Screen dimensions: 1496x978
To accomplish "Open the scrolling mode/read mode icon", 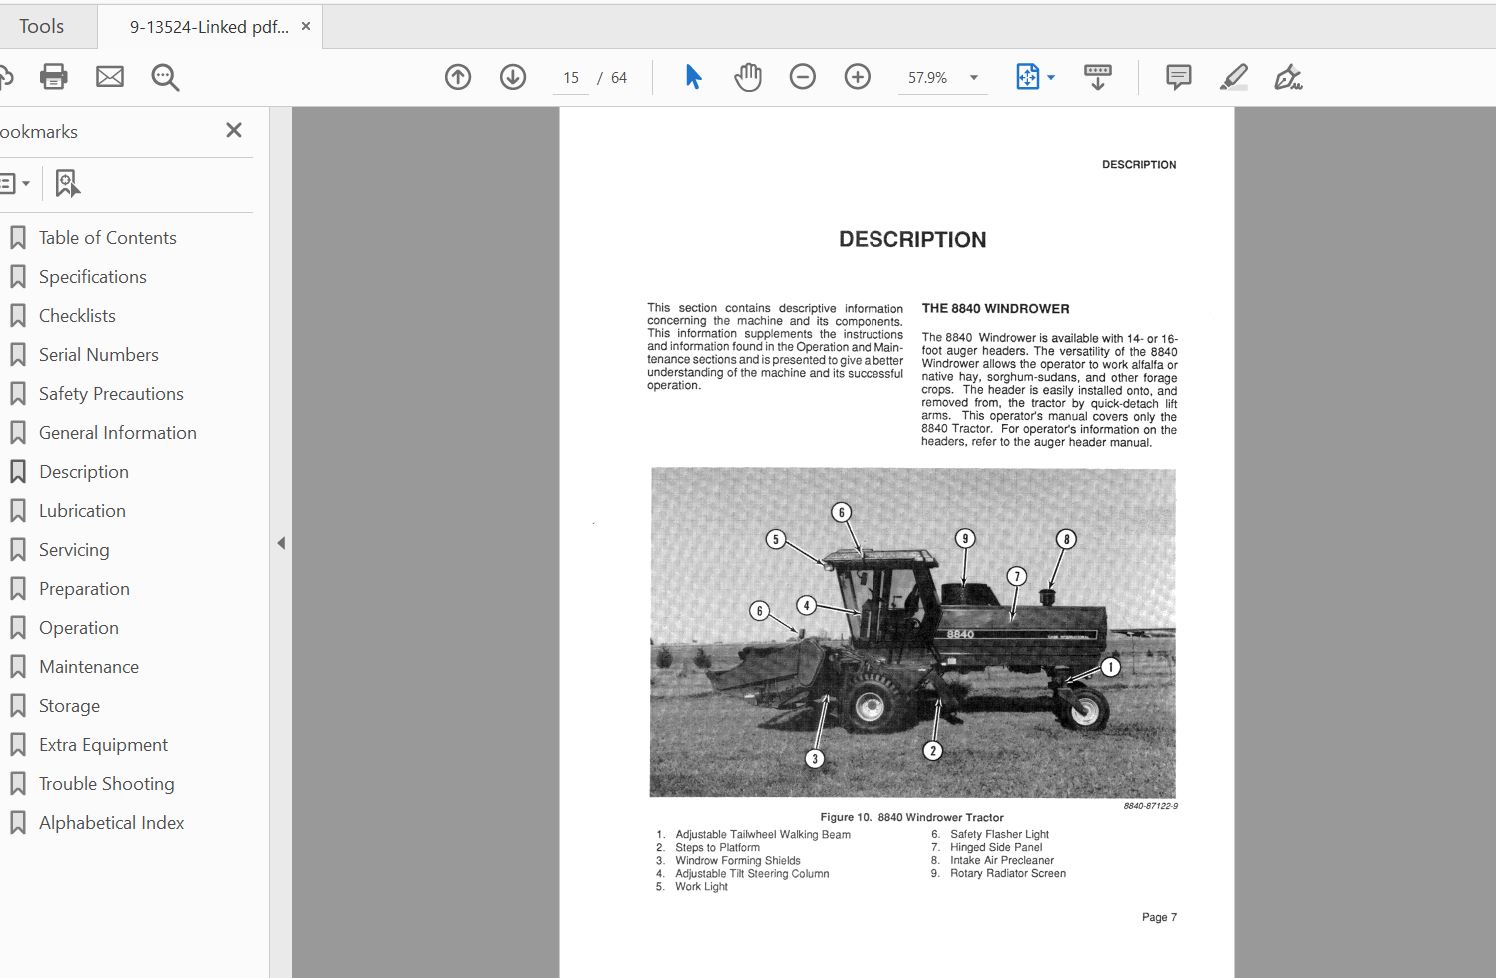I will [x=1097, y=77].
